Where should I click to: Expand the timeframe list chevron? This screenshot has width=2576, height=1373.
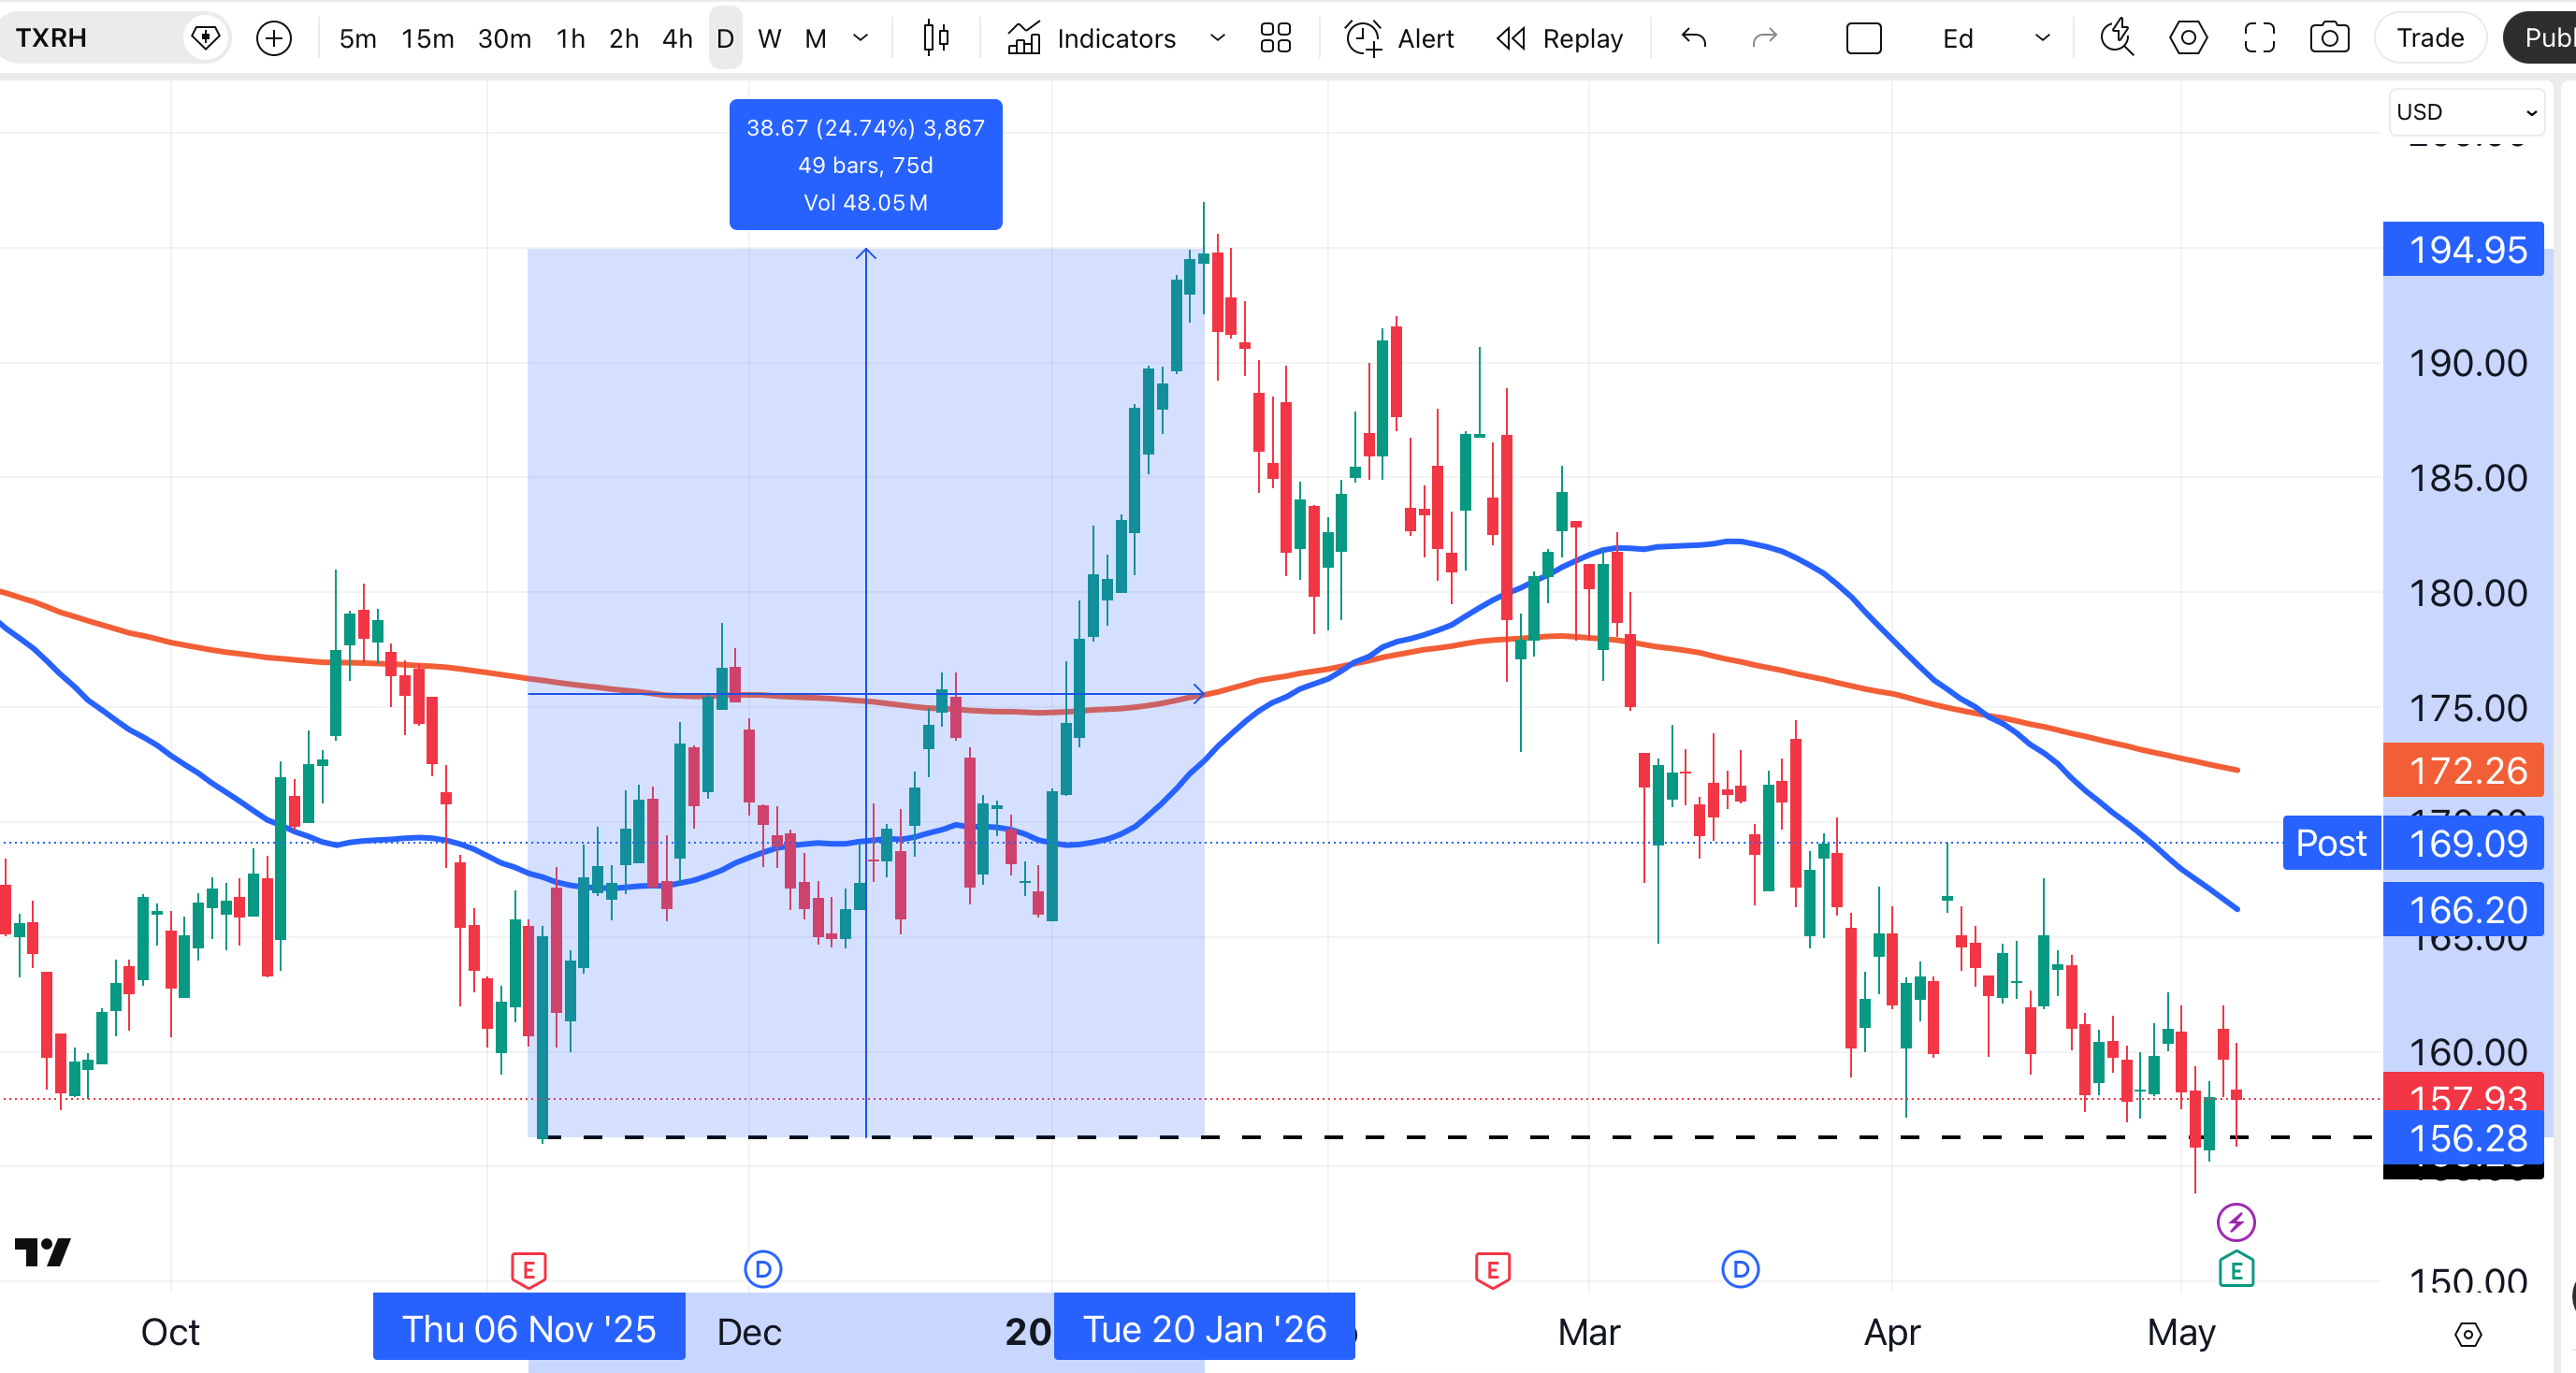coord(860,38)
